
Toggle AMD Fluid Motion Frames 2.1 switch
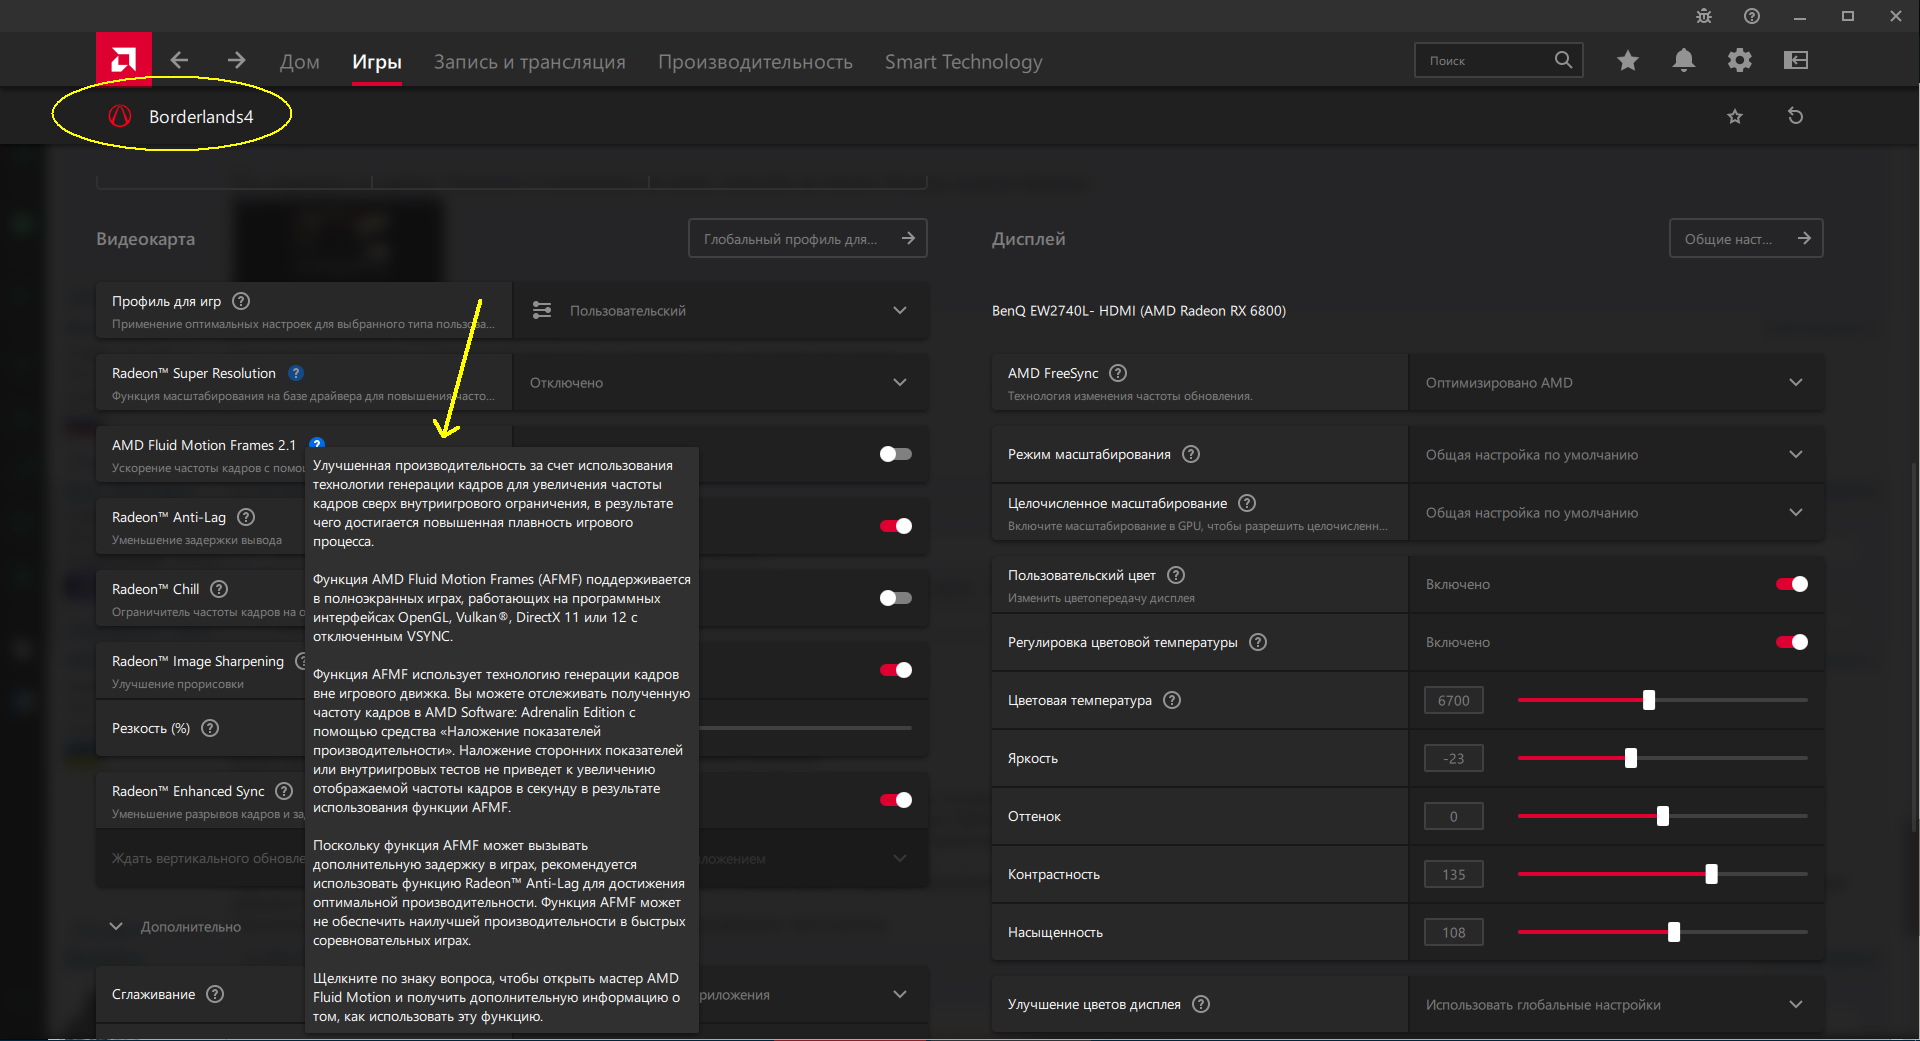pos(895,454)
